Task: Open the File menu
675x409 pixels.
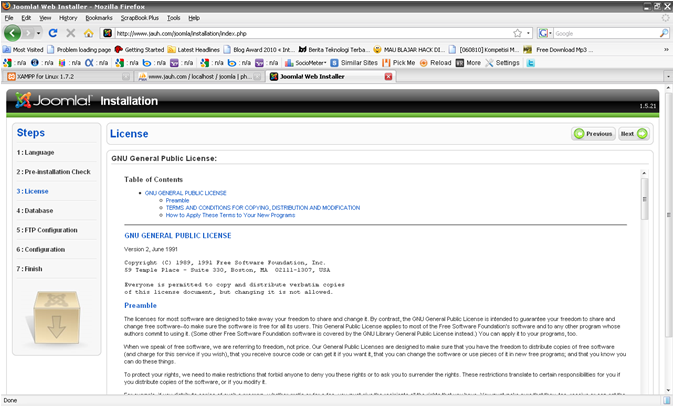Action: 9,18
